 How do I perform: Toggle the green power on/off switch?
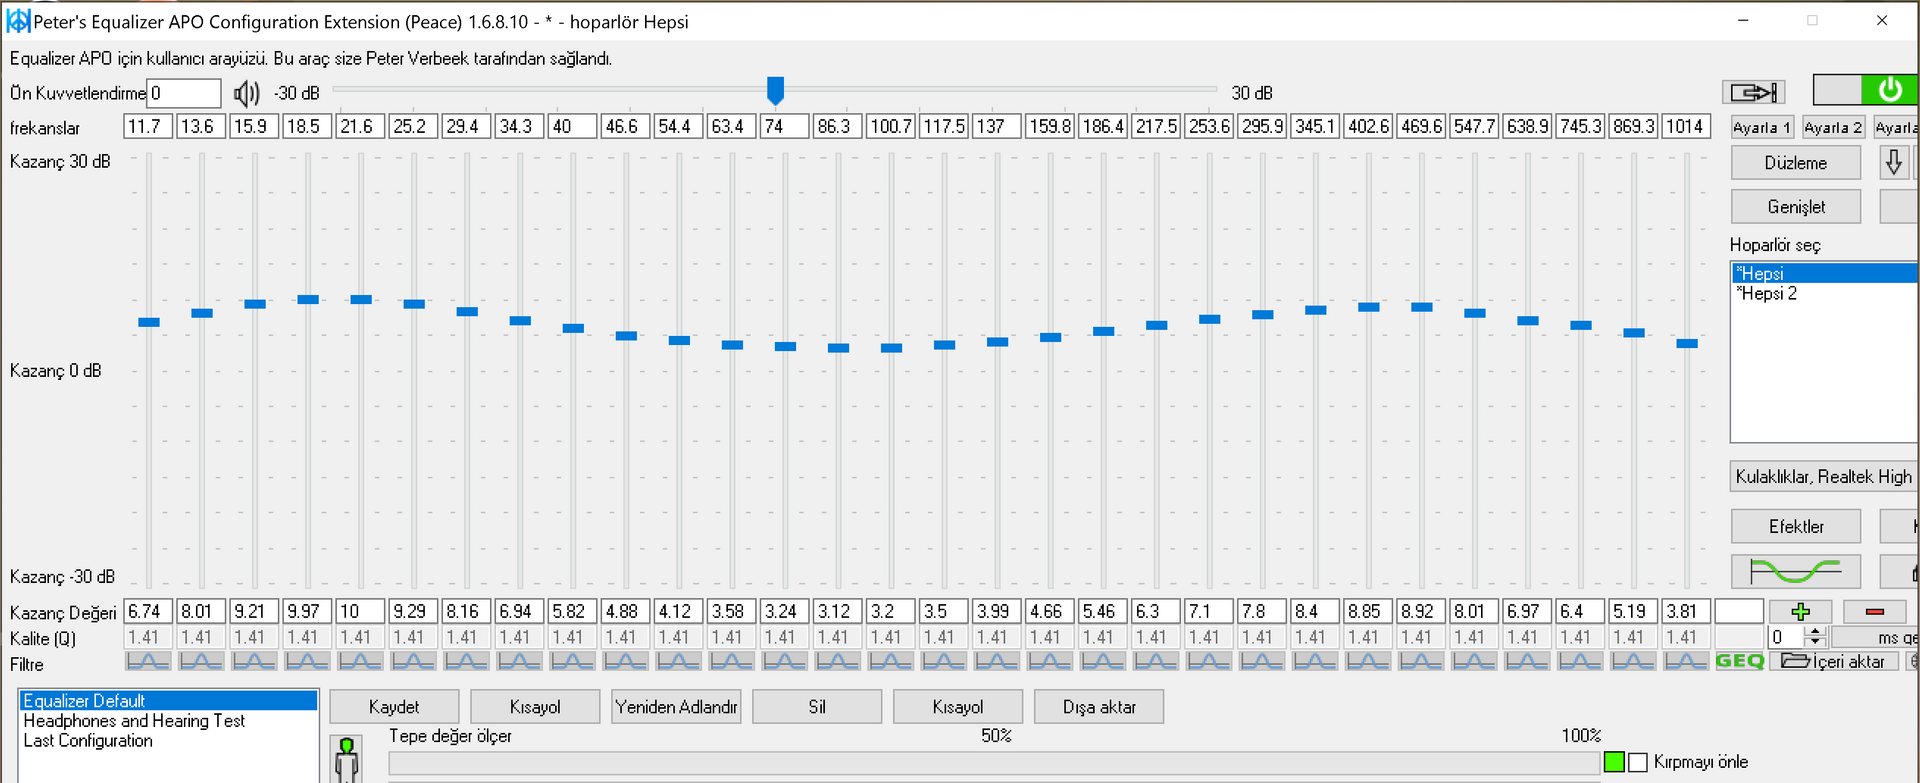click(x=1865, y=90)
